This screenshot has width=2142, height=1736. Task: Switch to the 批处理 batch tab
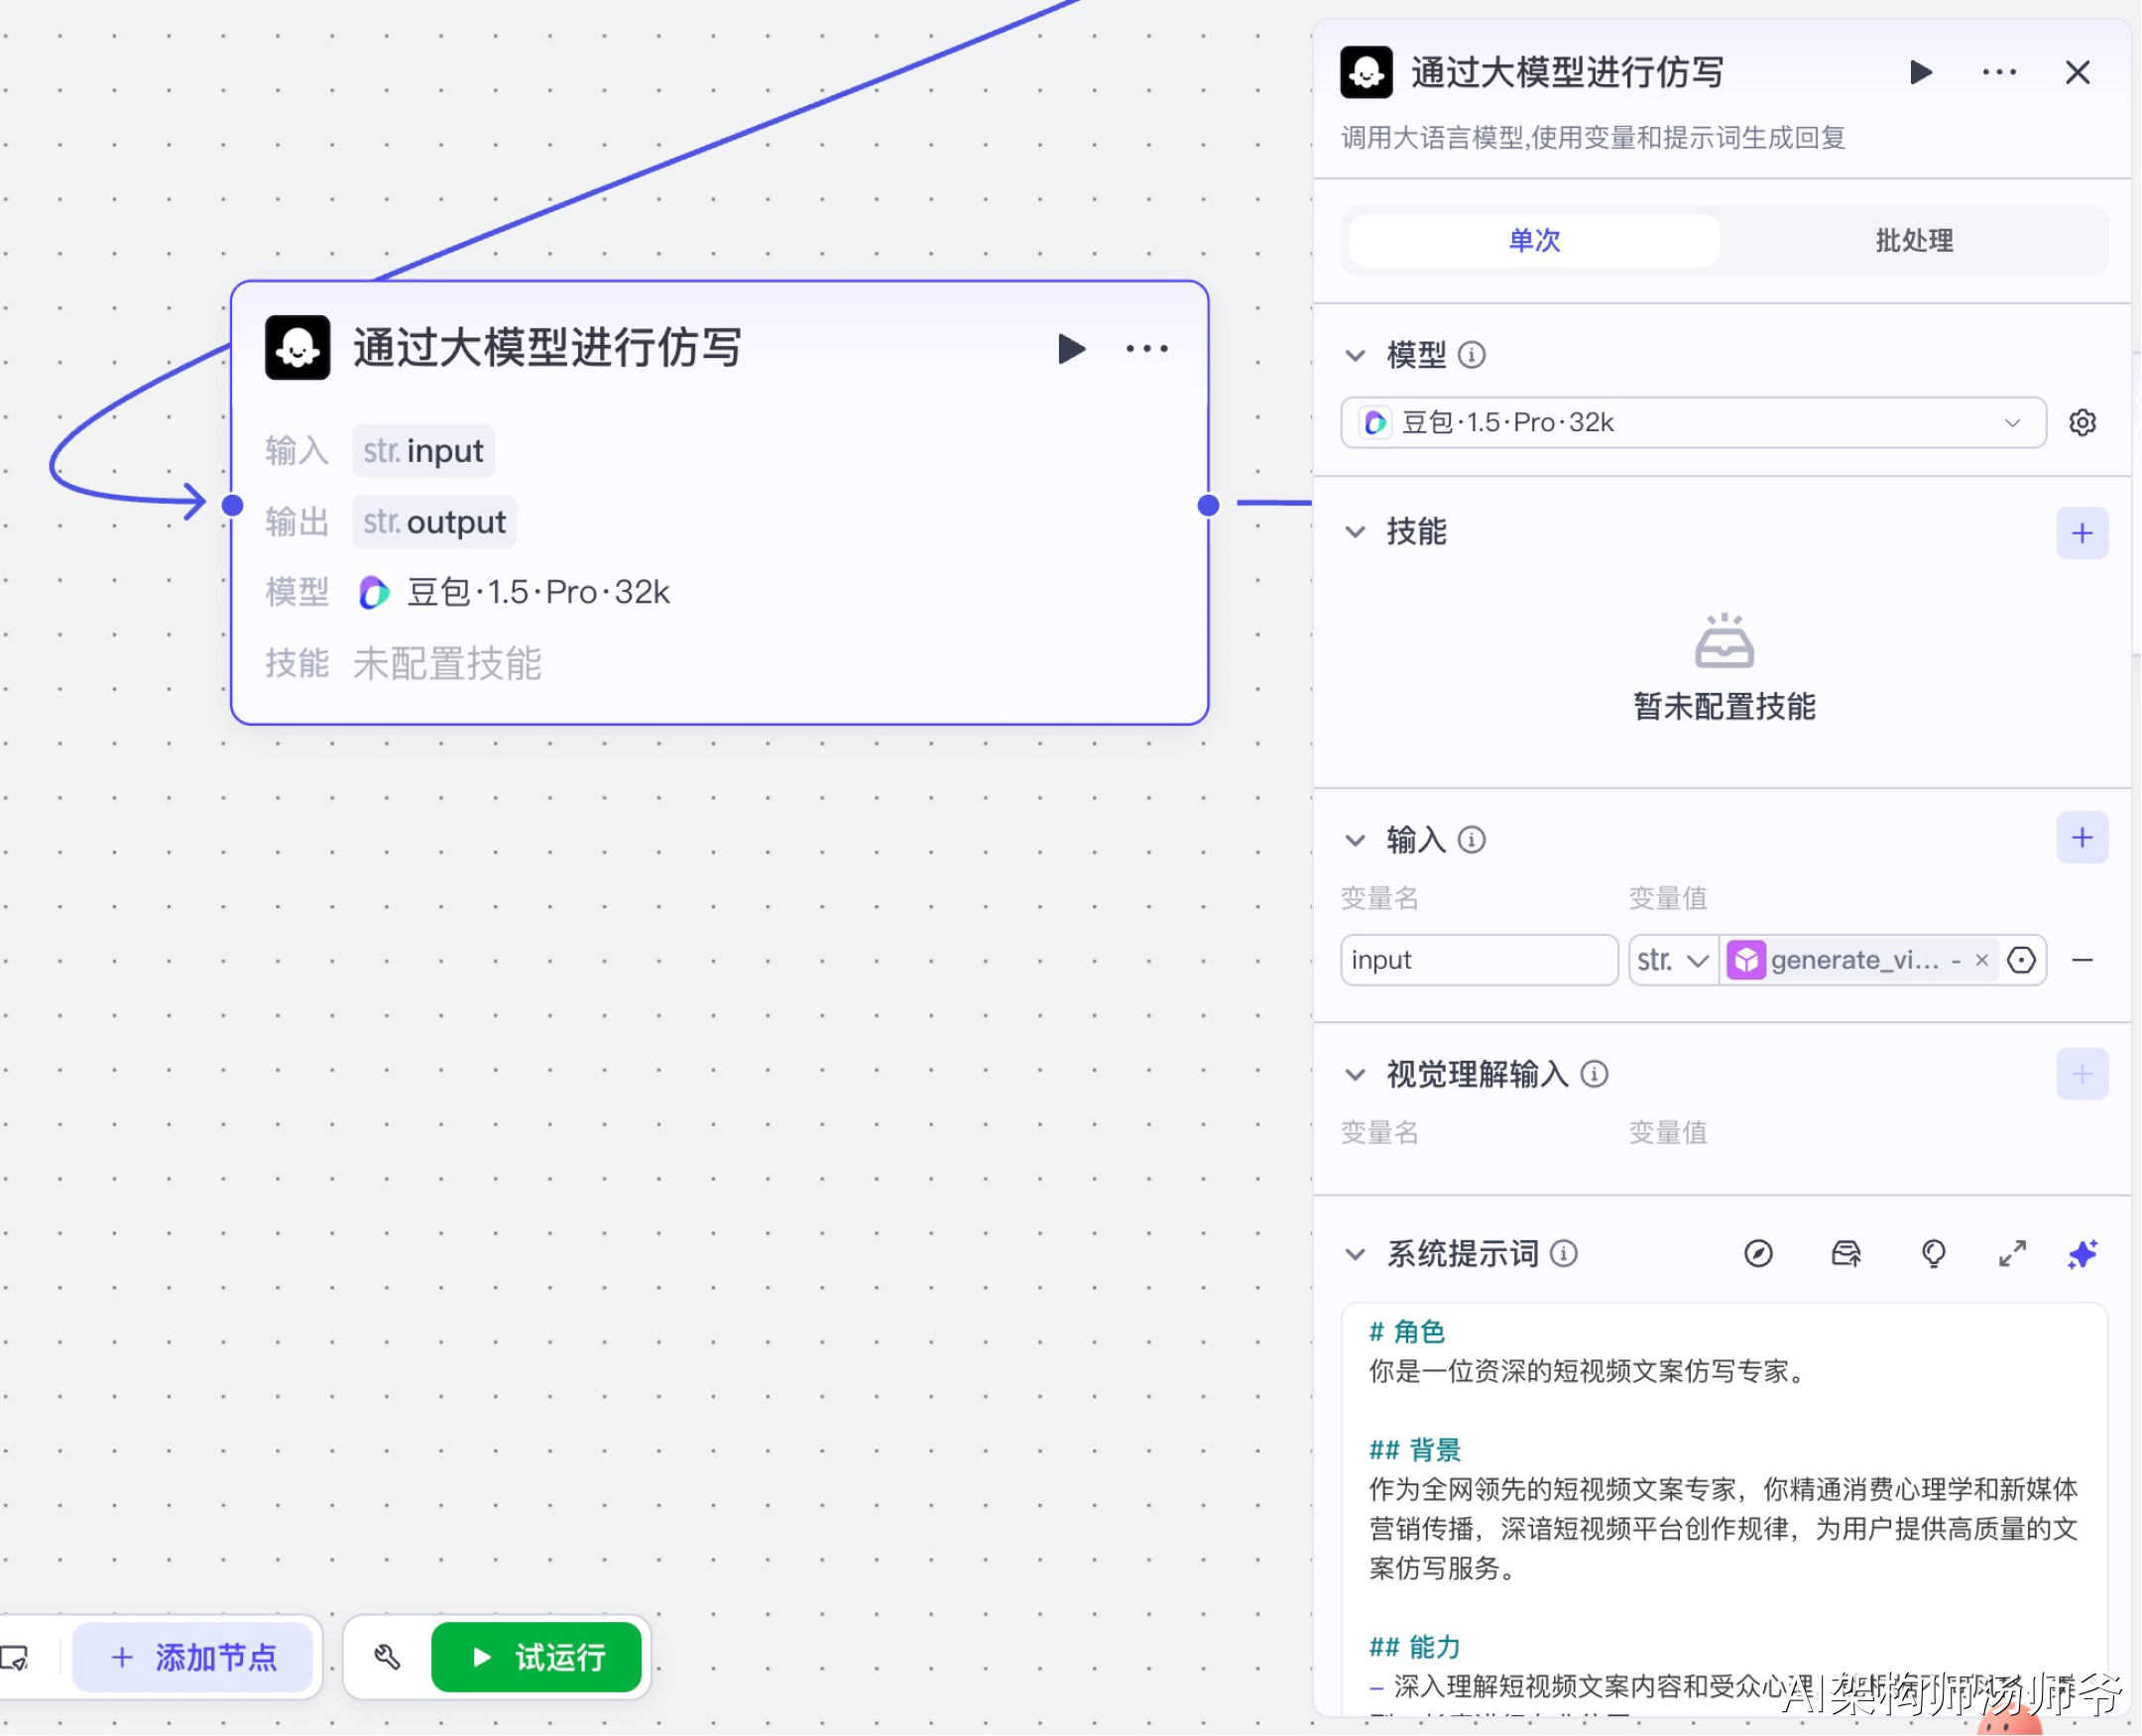pos(1914,240)
